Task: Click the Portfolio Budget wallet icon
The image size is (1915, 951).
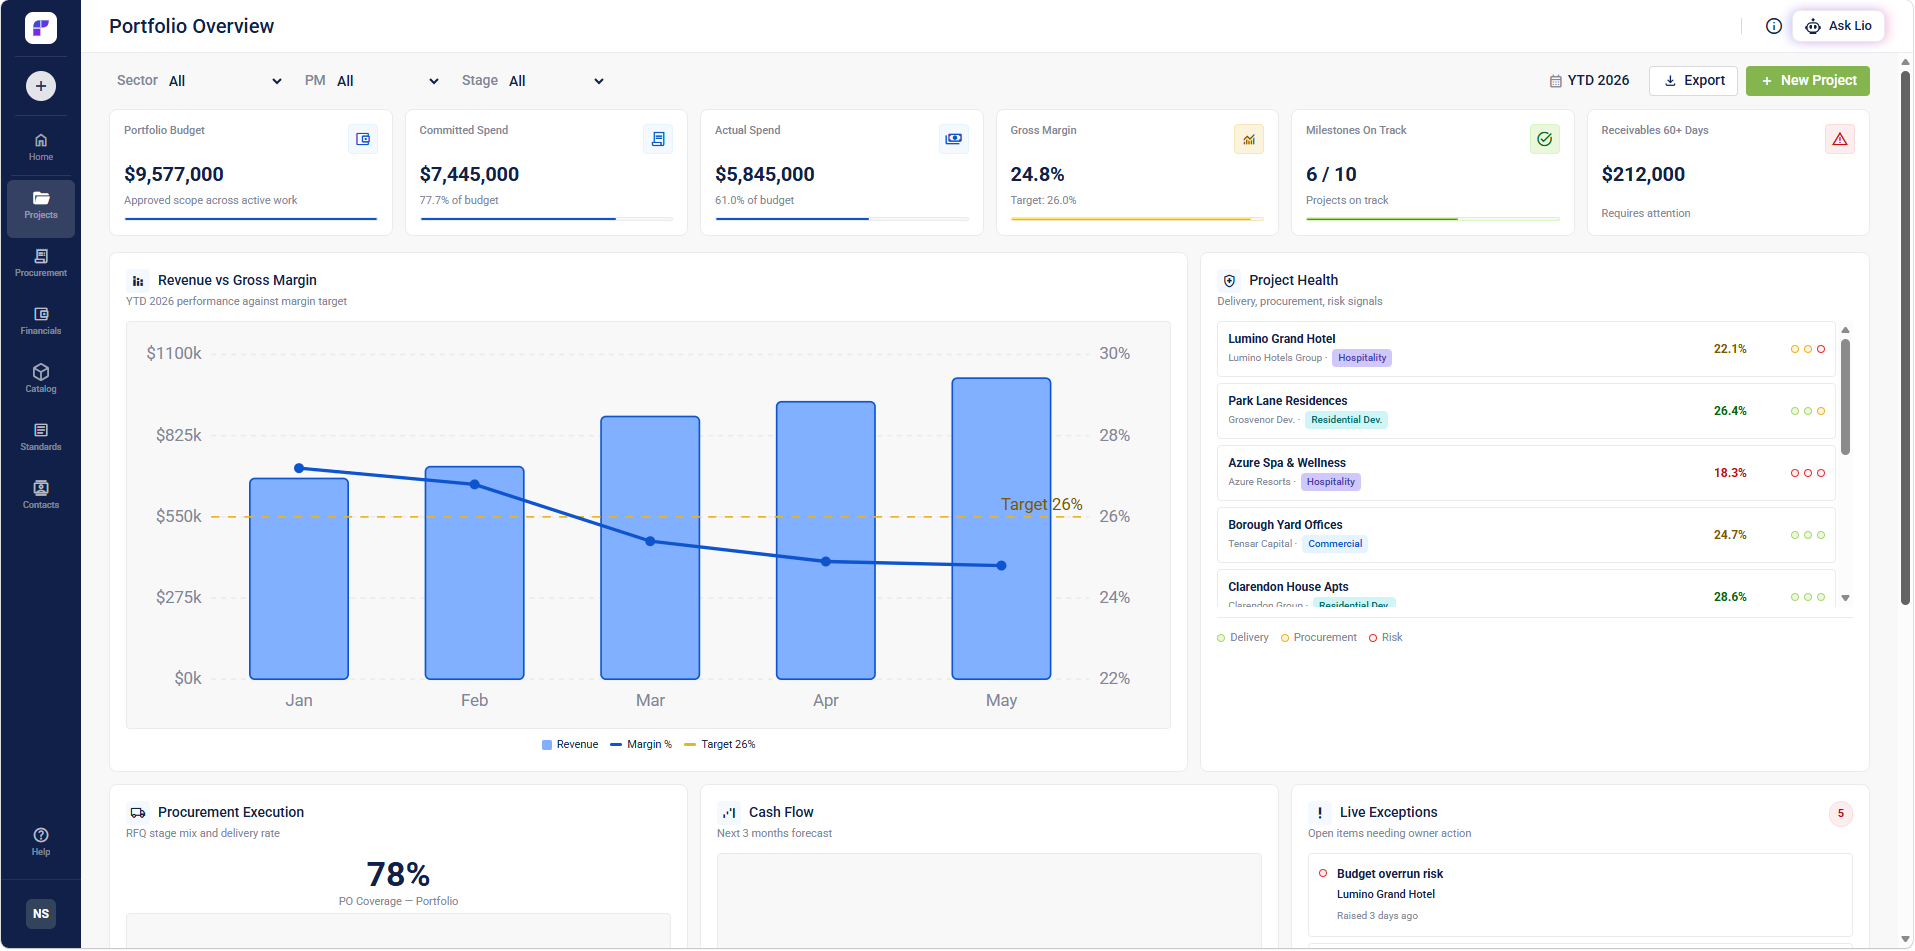Action: [x=363, y=139]
